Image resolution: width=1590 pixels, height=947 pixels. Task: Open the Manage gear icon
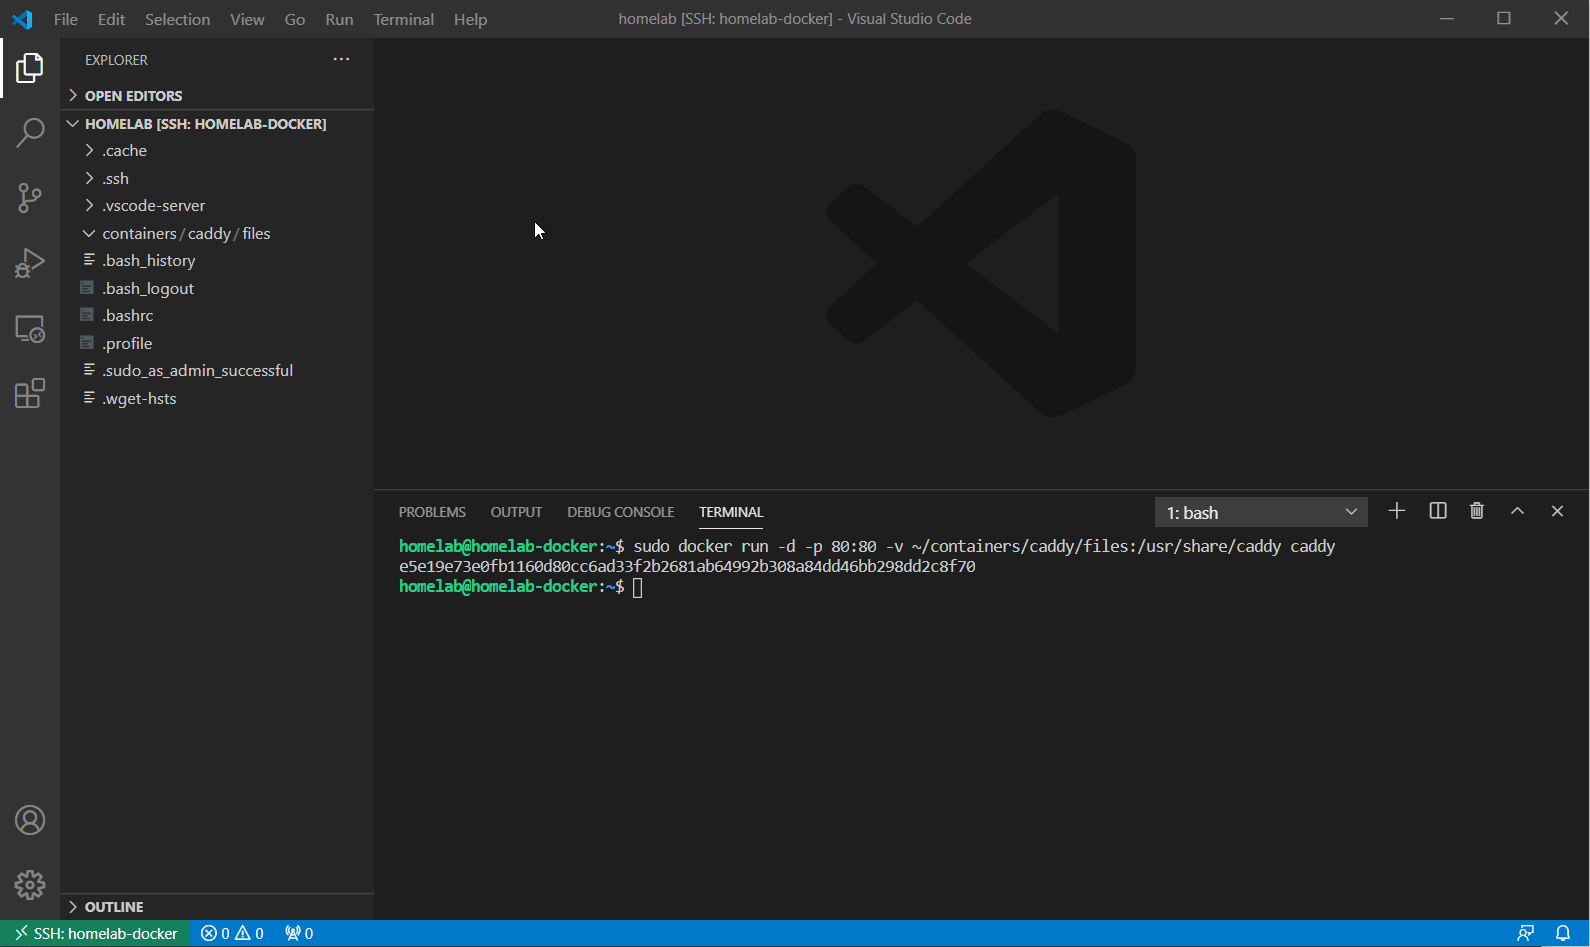30,885
